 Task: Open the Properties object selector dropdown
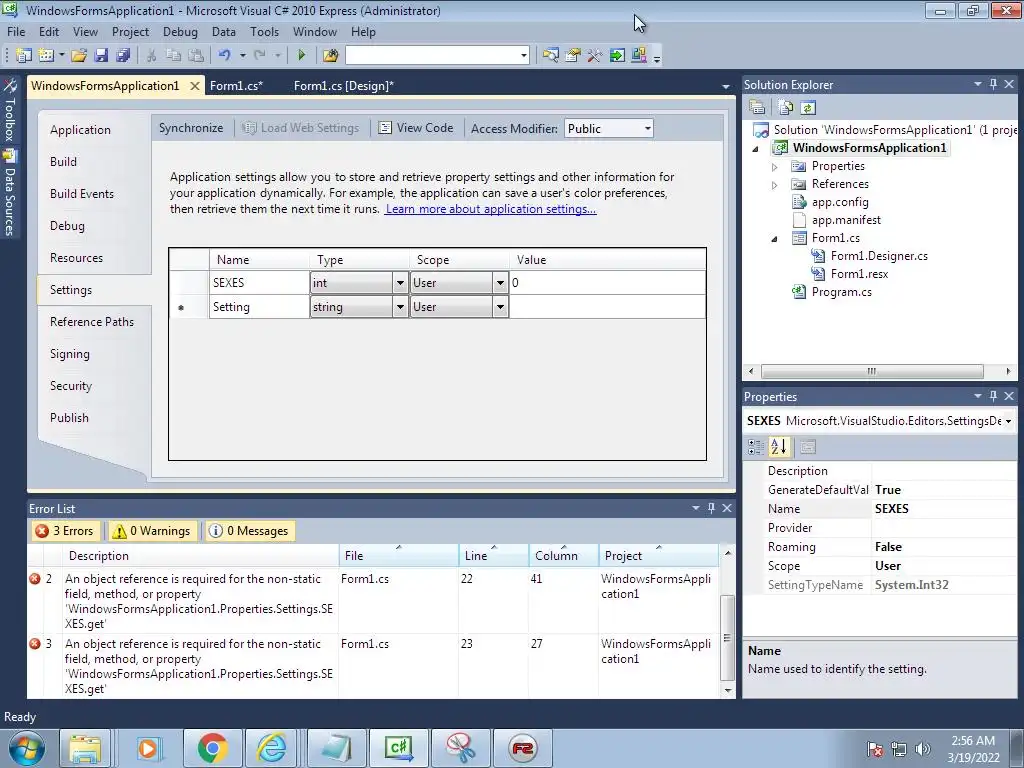(1009, 421)
